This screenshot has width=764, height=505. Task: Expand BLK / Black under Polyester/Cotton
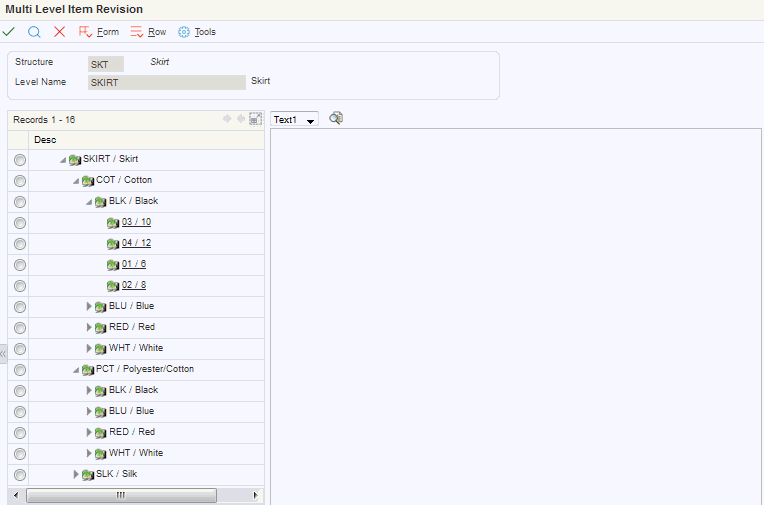click(x=89, y=390)
